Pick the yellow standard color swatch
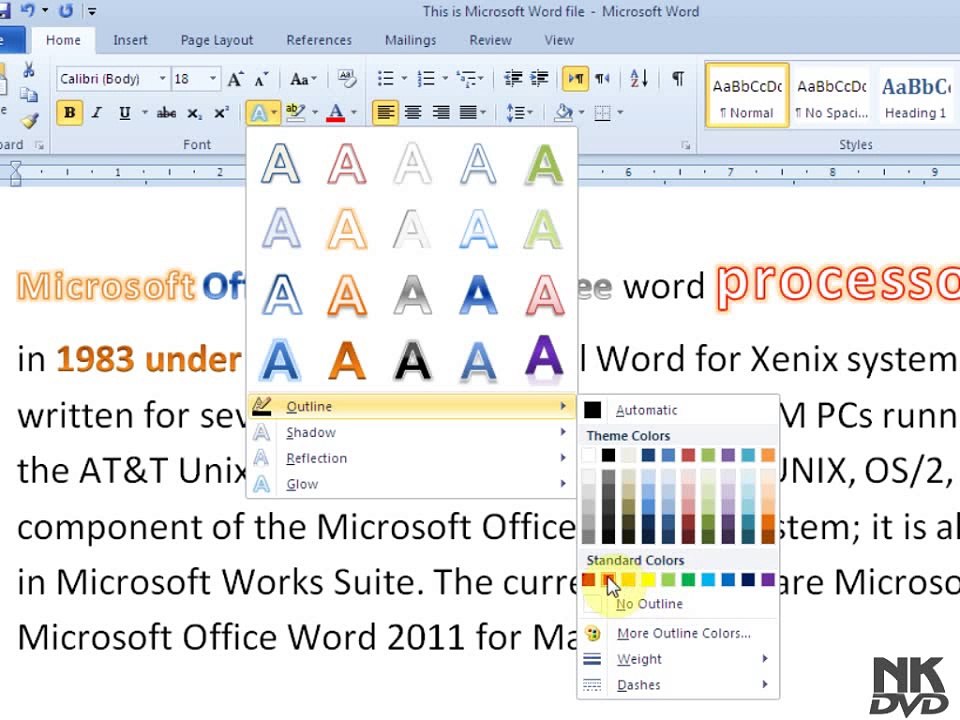The width and height of the screenshot is (960, 720). pos(648,579)
